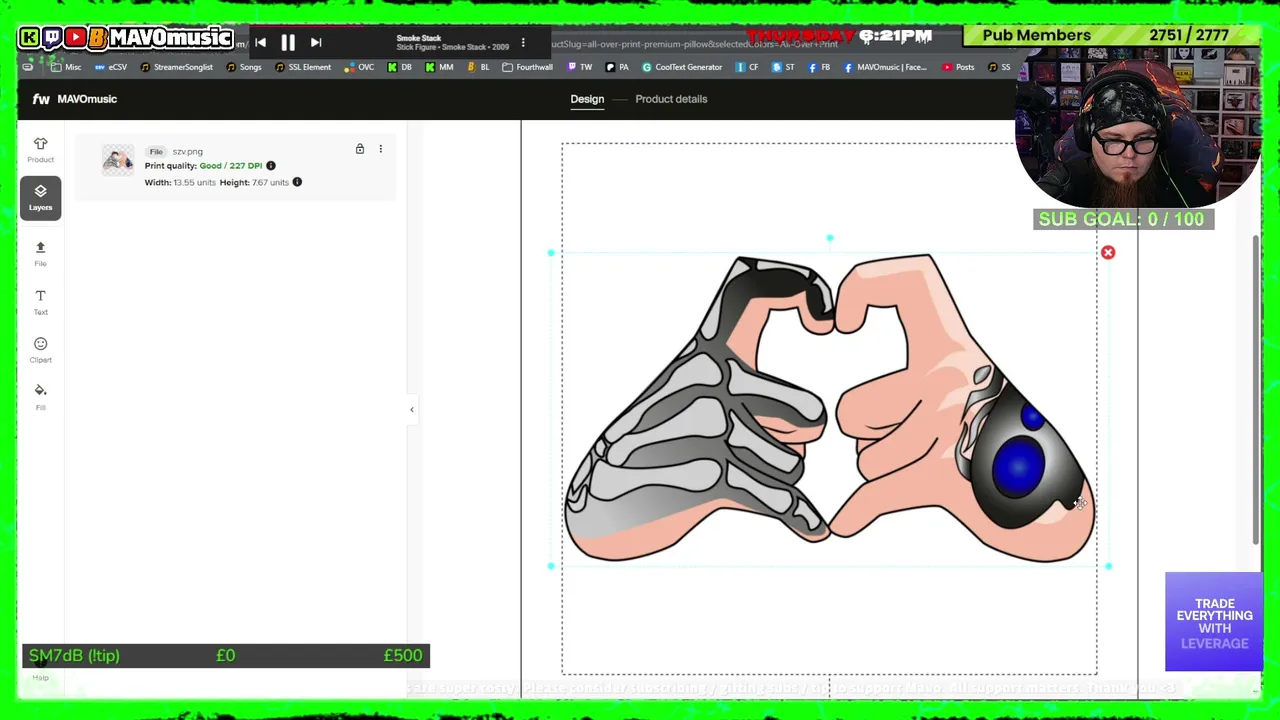Open the BL bookmark

pyautogui.click(x=478, y=67)
